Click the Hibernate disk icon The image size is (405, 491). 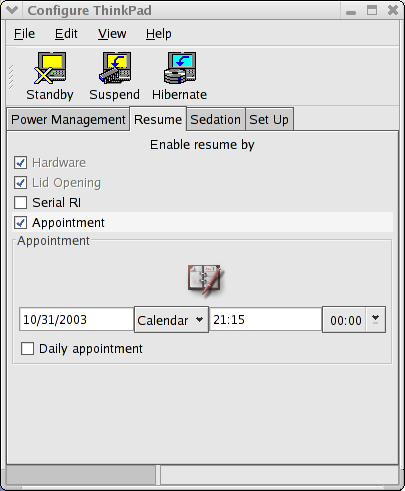[180, 68]
